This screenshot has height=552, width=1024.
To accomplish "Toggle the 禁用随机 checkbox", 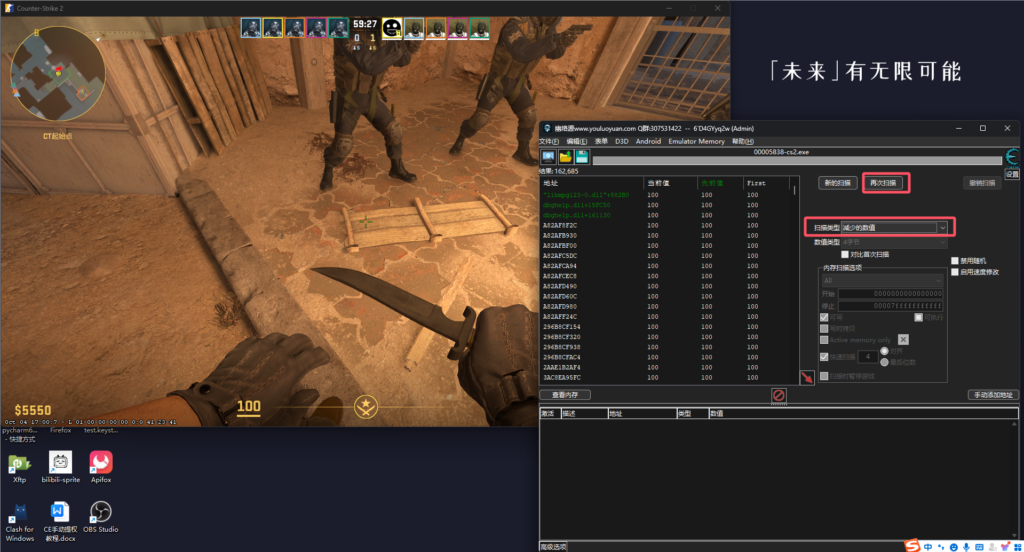I will pyautogui.click(x=955, y=261).
